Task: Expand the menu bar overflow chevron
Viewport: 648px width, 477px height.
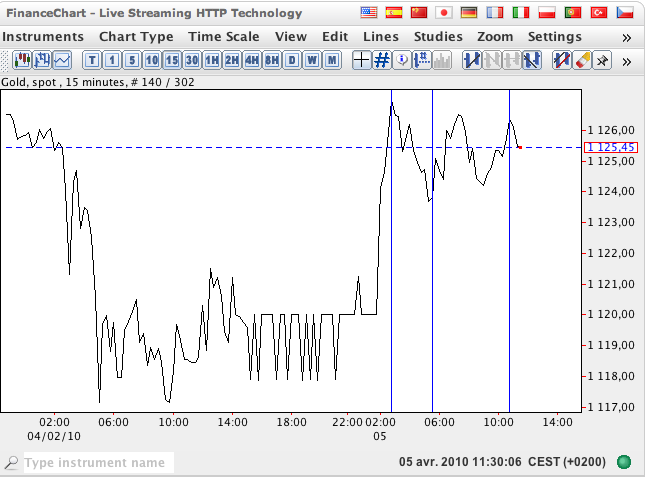Action: pyautogui.click(x=627, y=37)
